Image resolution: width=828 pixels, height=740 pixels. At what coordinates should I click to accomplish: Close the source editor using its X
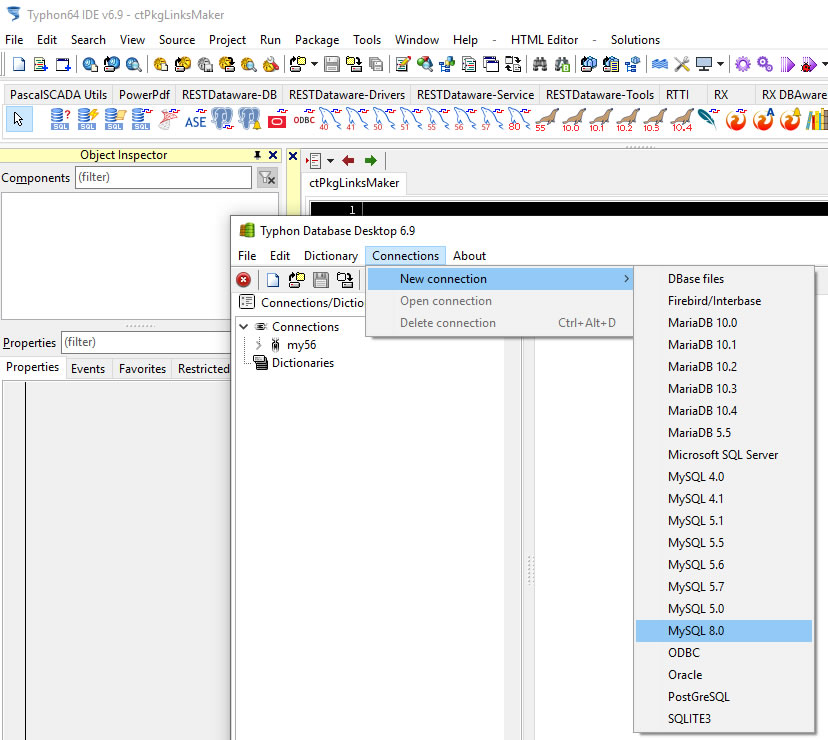tap(293, 156)
